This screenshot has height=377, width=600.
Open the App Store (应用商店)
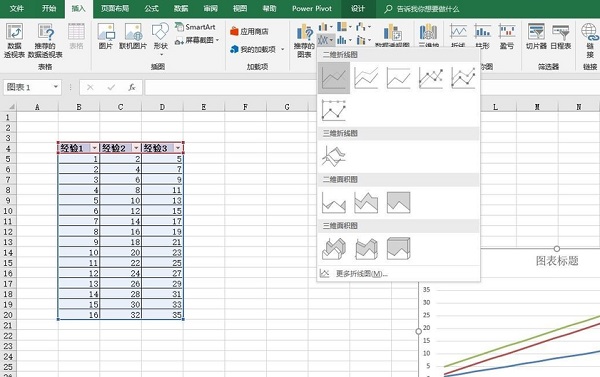click(249, 31)
